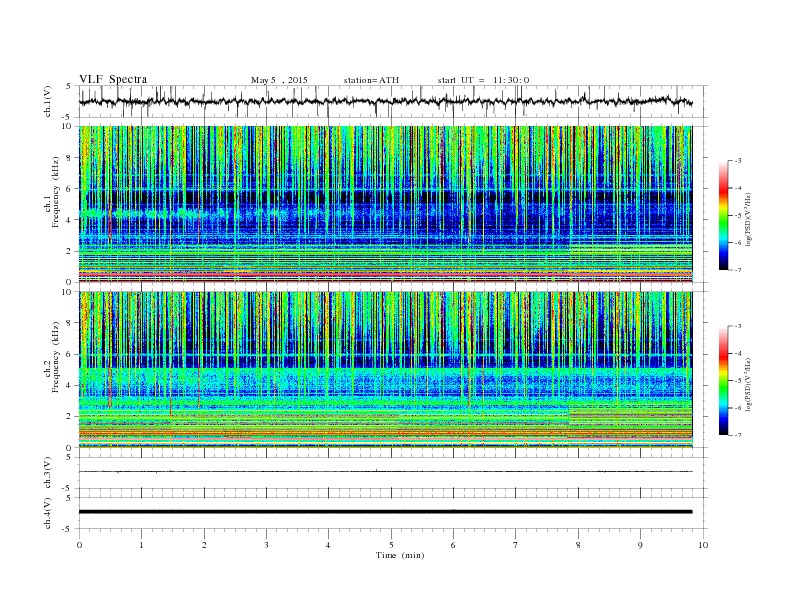Click the 'VLF Spectra' plot title

click(113, 79)
